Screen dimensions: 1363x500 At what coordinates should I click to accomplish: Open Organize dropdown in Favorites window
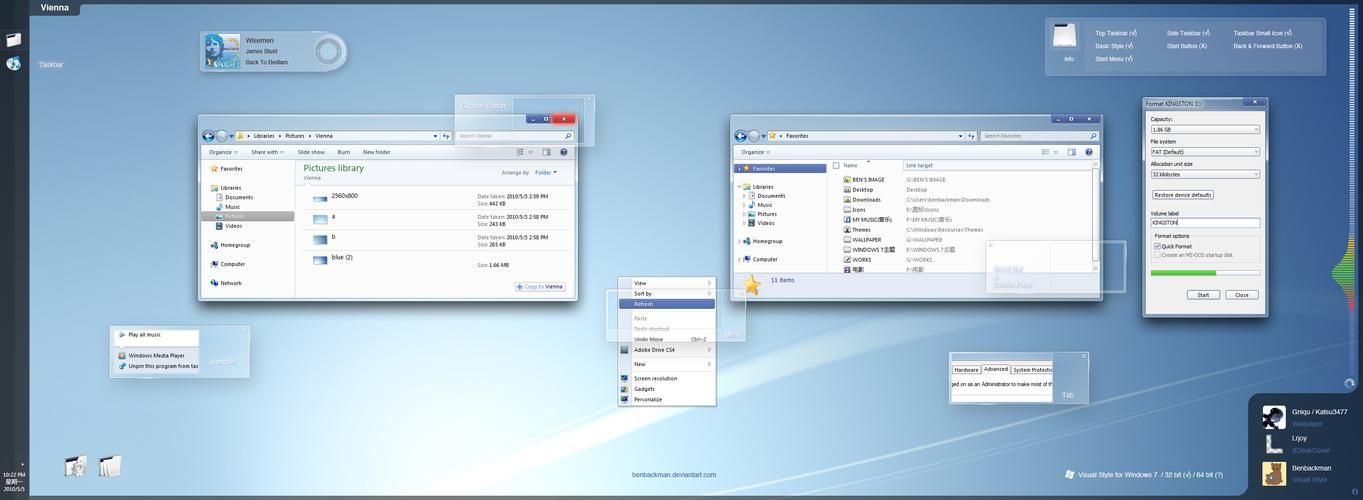(754, 152)
